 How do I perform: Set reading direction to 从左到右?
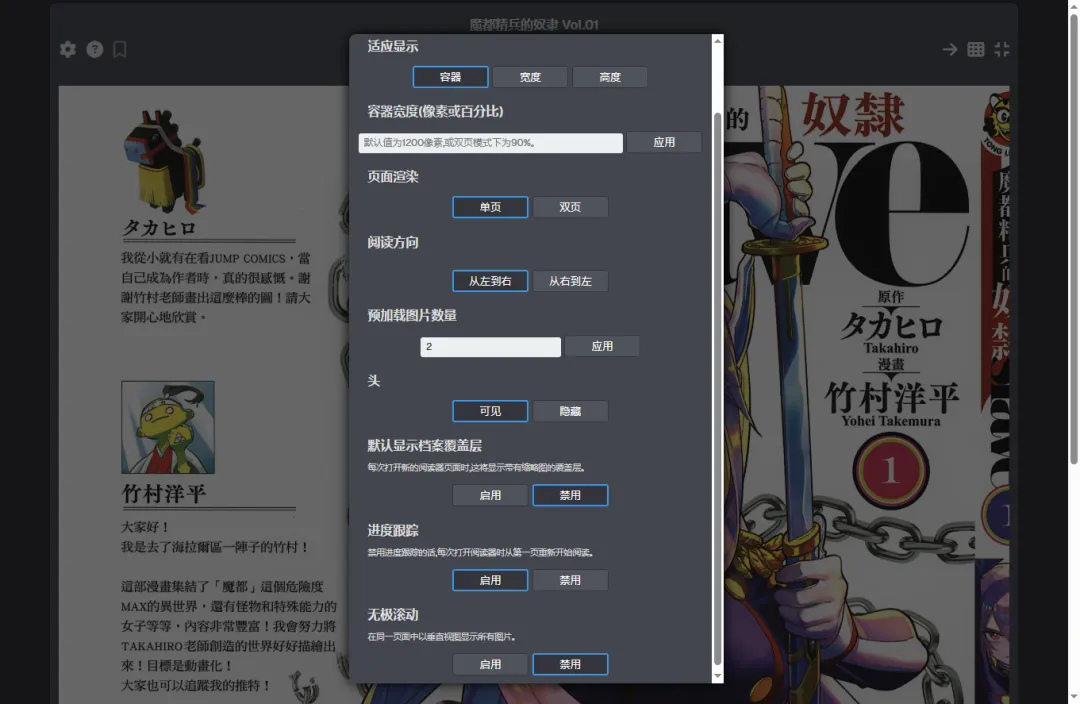490,281
